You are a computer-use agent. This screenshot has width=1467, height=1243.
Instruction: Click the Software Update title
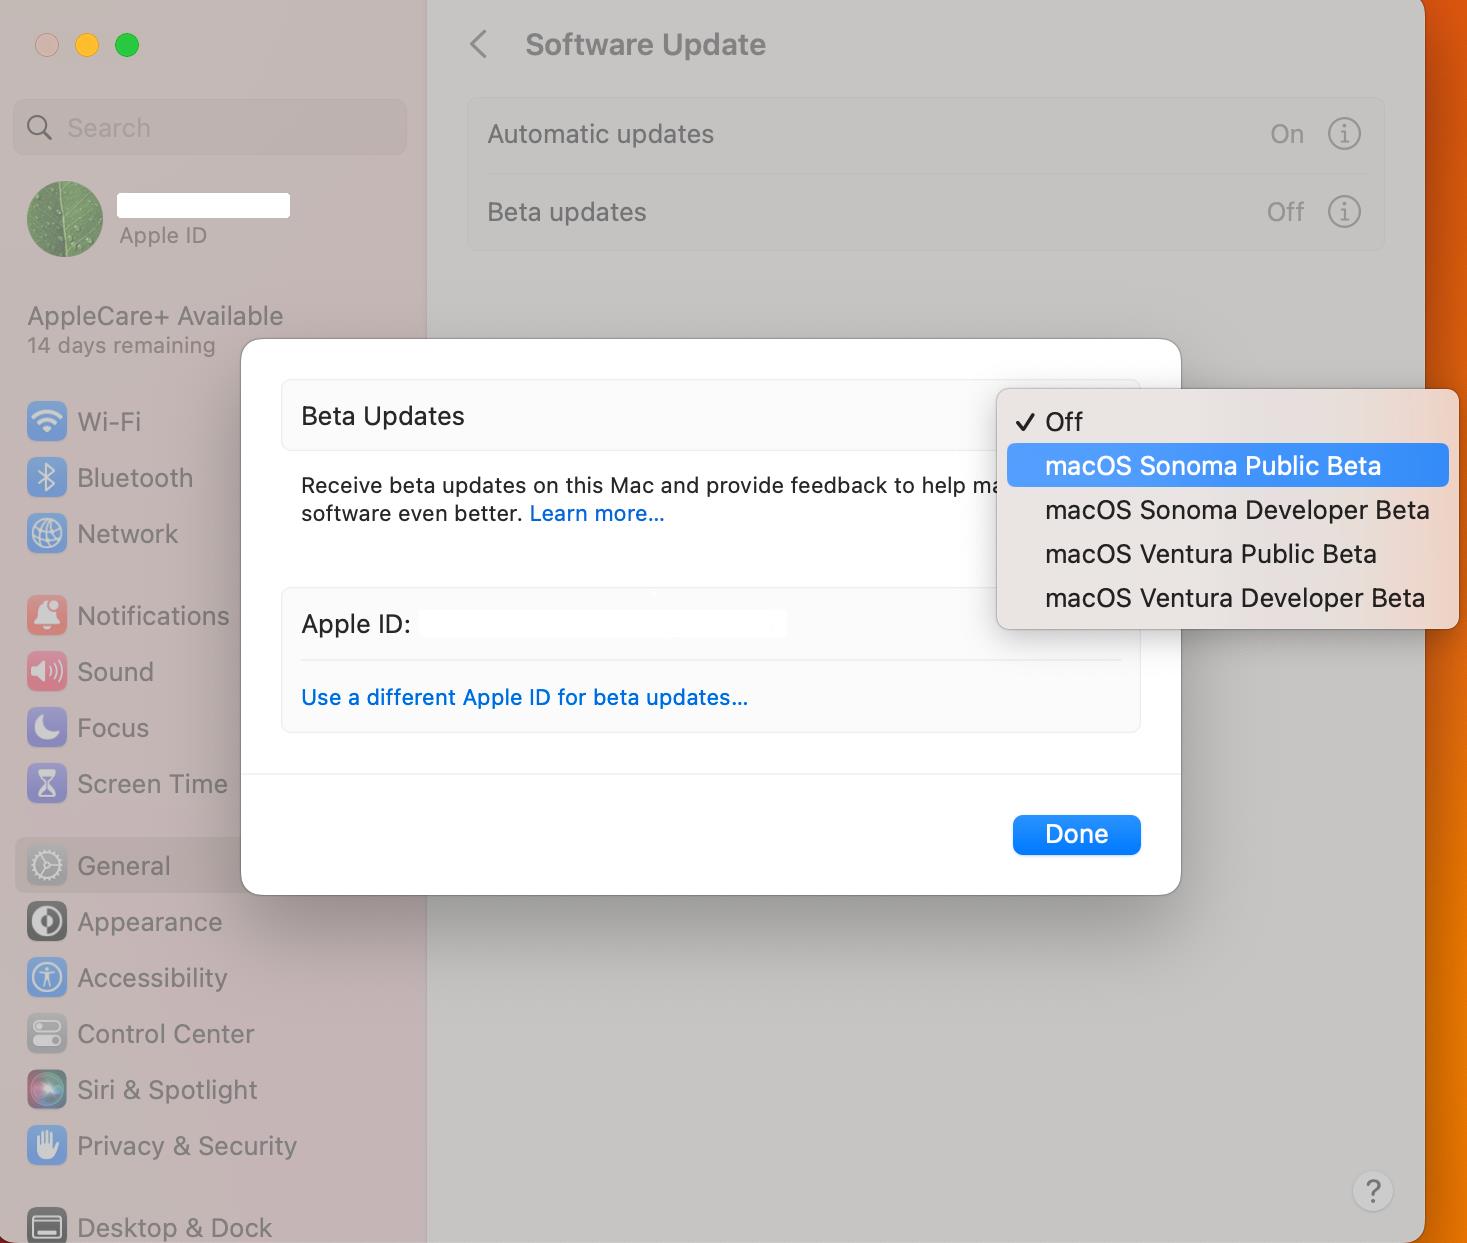click(x=645, y=44)
